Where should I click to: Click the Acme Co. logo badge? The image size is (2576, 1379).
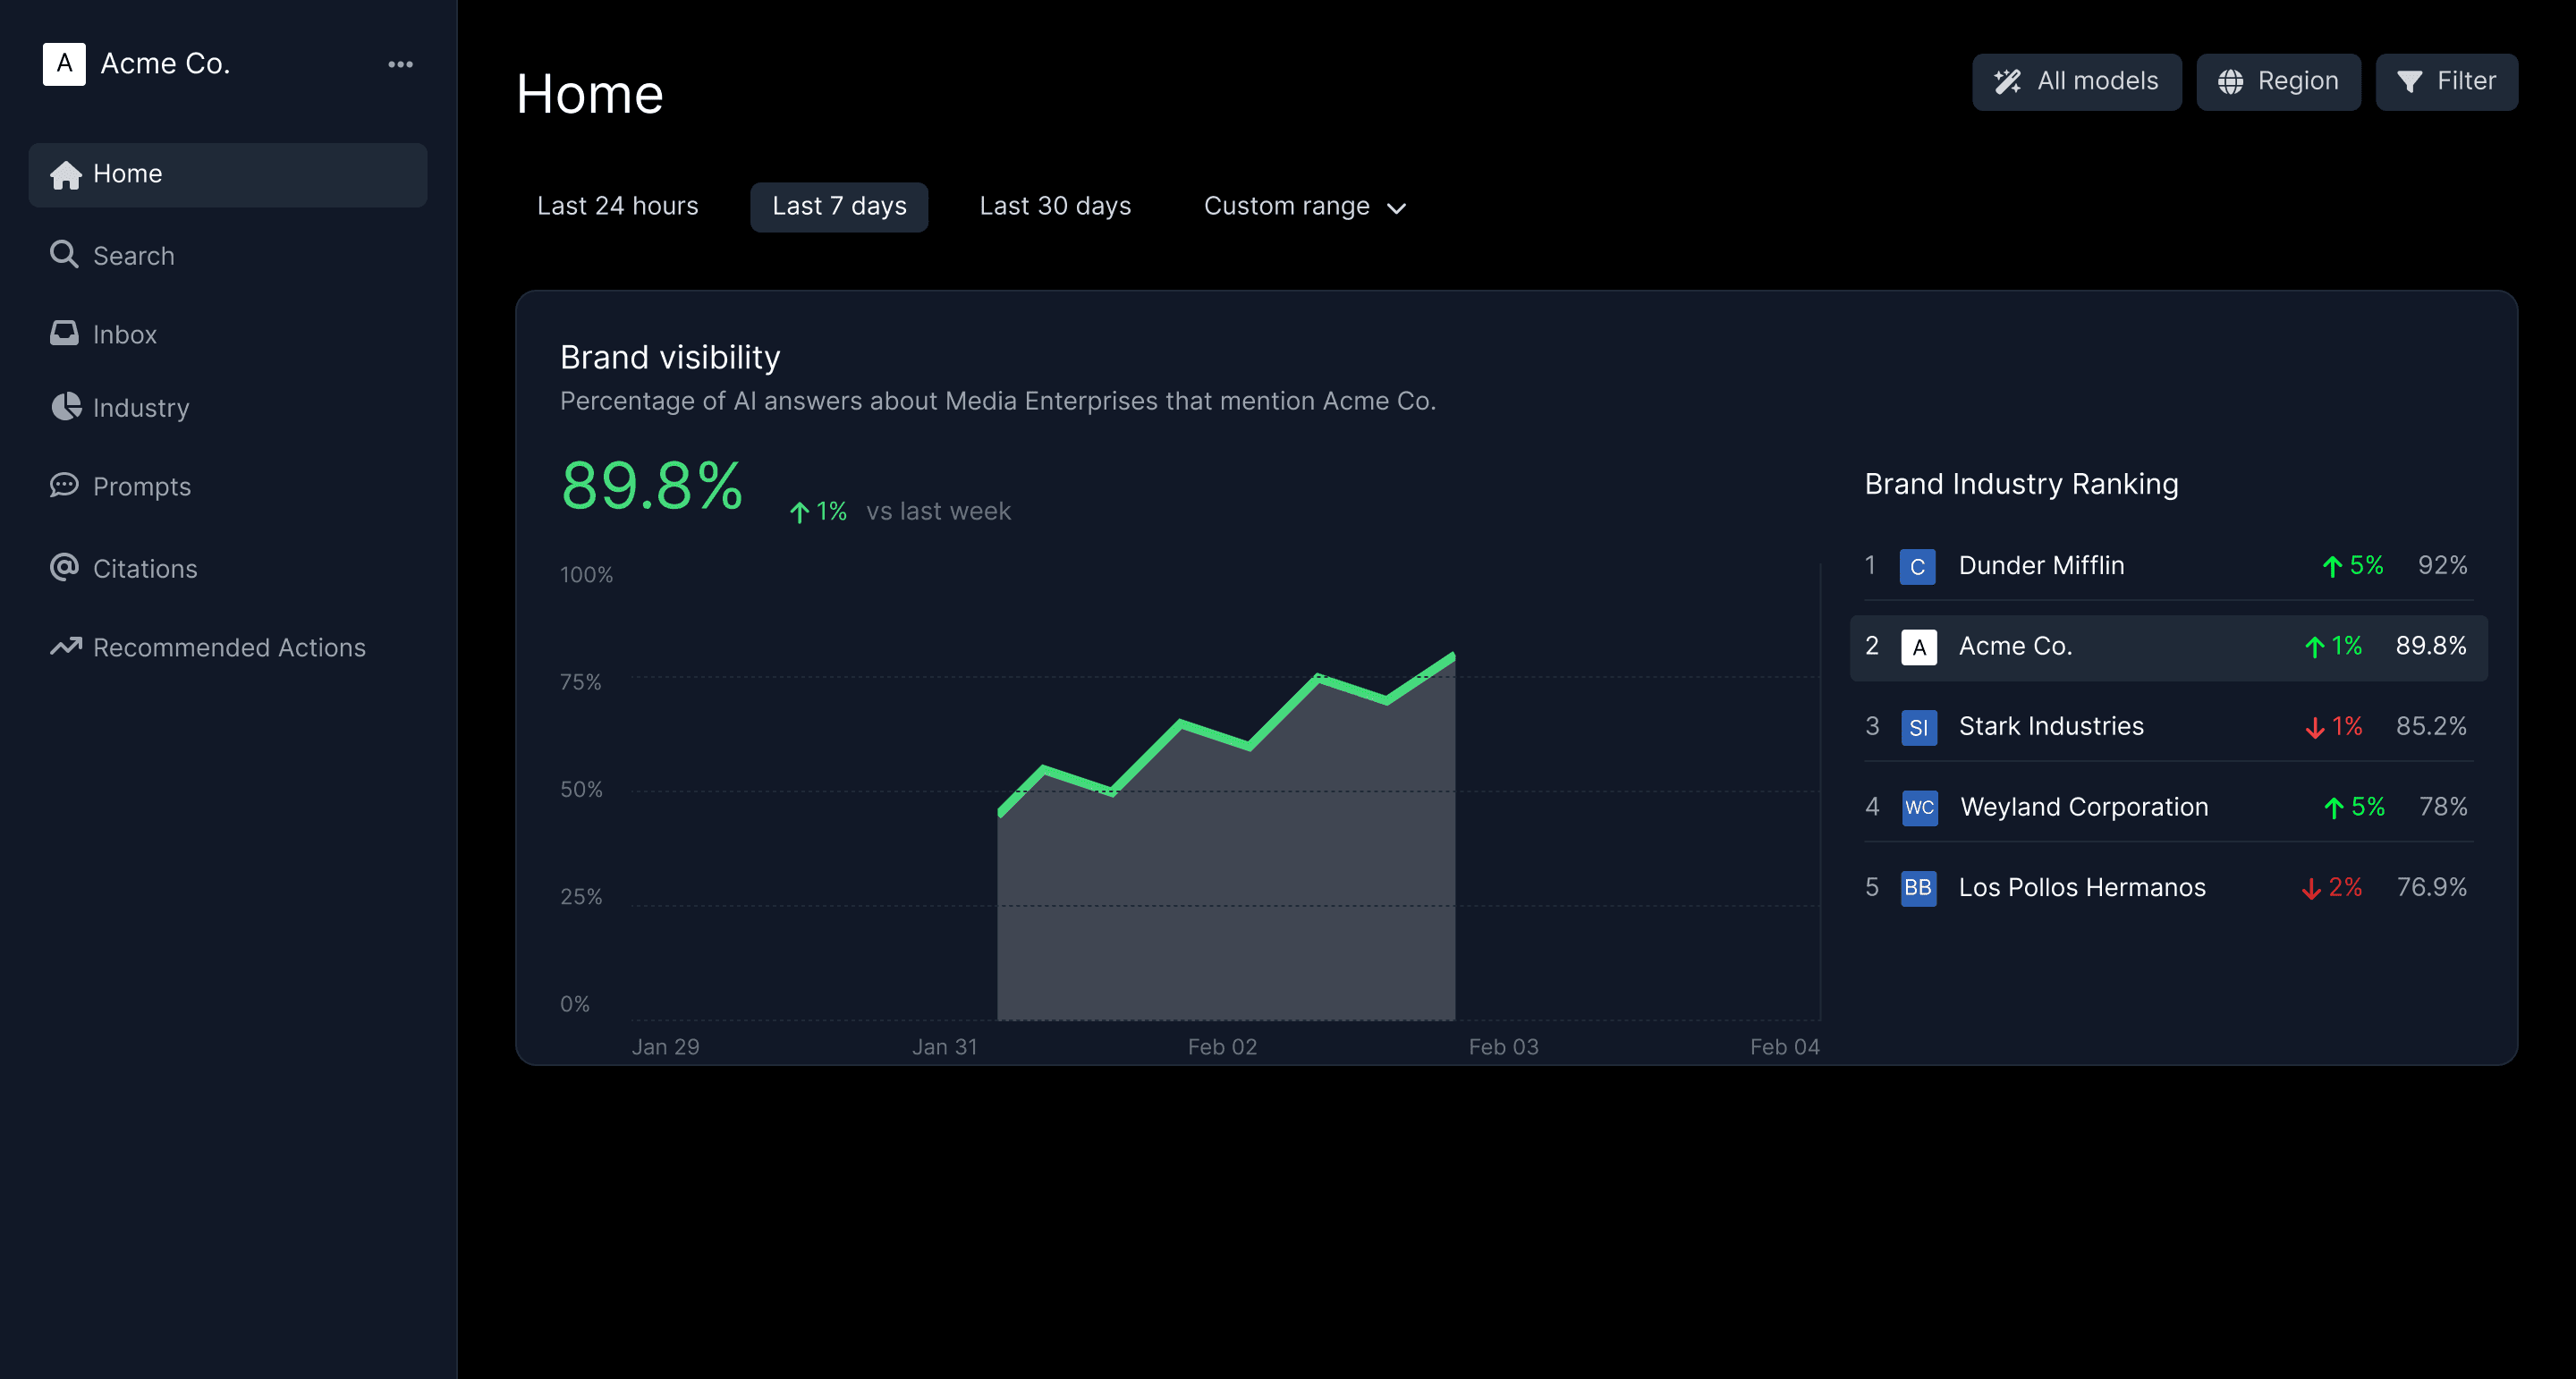[64, 64]
